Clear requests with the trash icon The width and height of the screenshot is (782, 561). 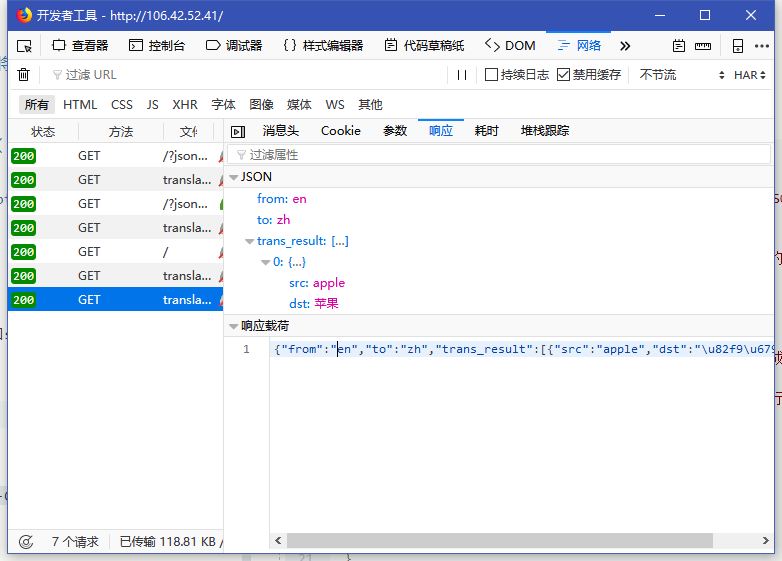tap(23, 75)
